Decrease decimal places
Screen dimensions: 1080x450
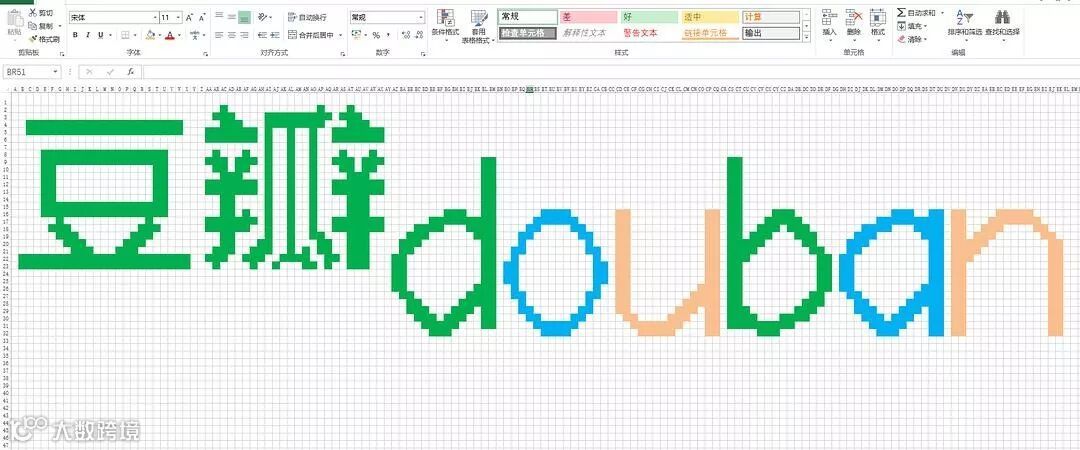419,34
